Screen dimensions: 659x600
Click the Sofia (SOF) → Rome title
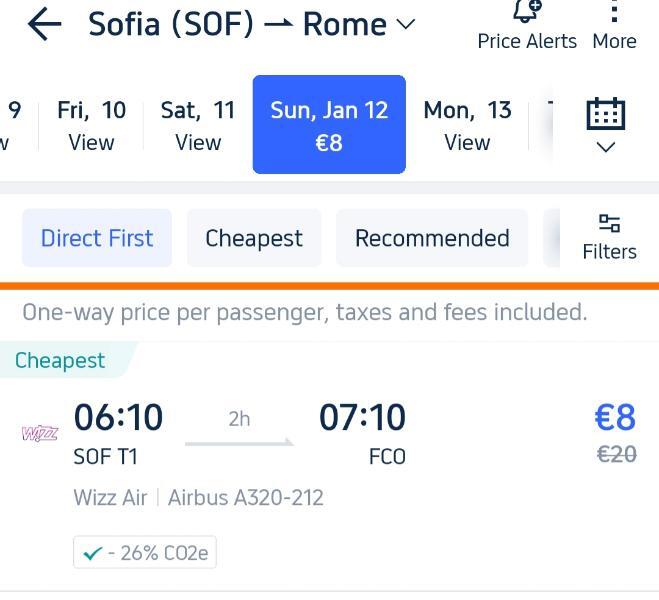pos(237,24)
